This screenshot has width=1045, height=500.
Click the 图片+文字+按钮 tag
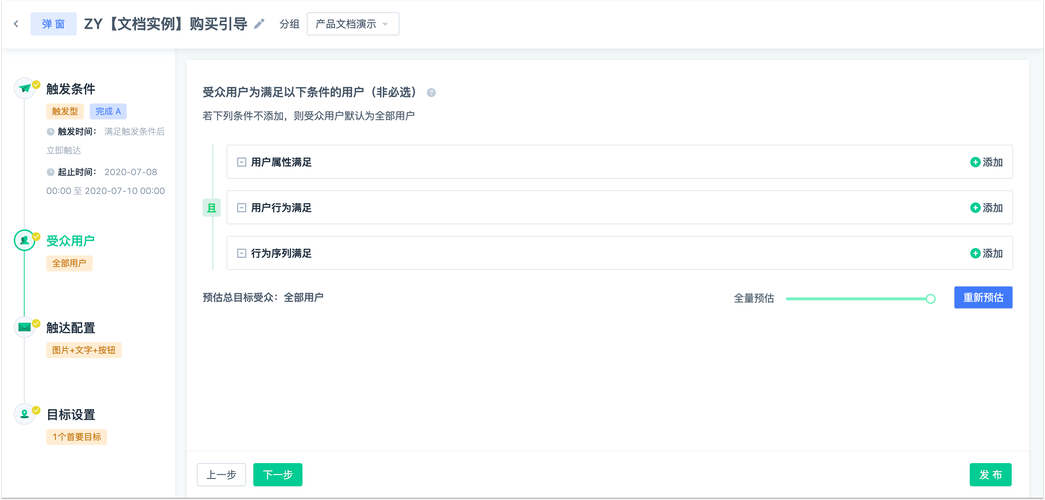84,350
